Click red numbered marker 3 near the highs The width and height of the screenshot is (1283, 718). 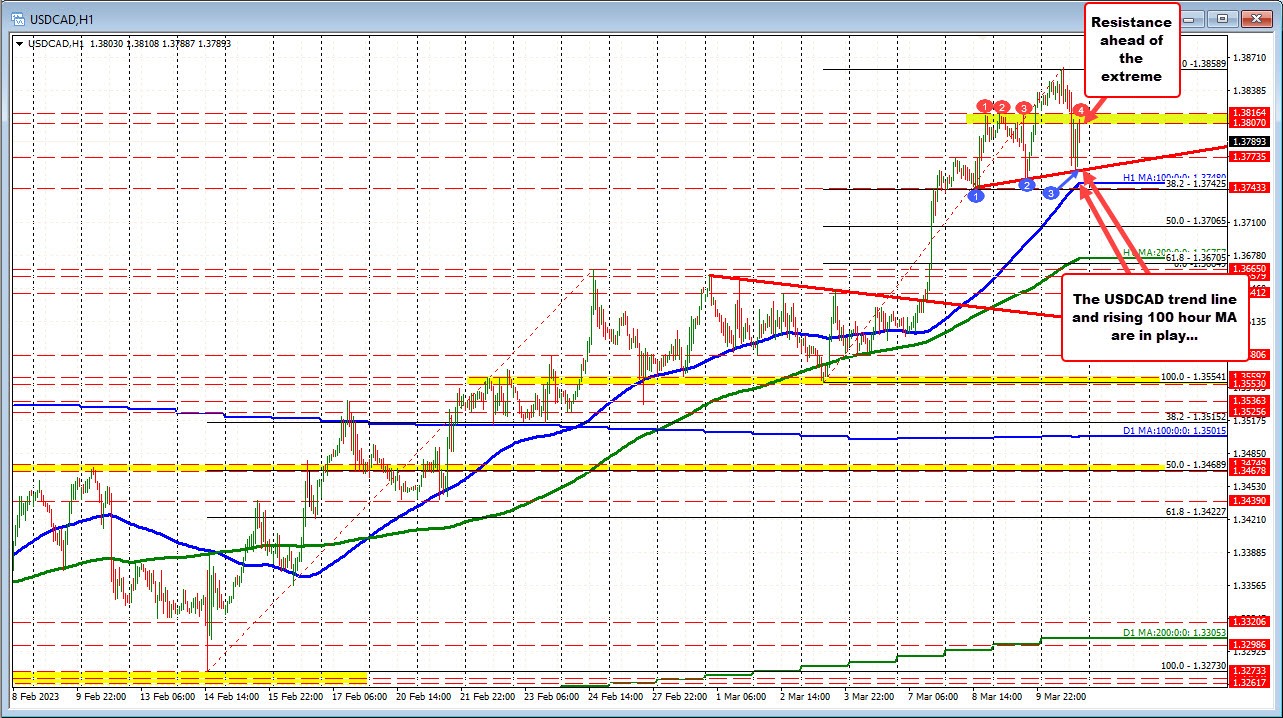[x=1023, y=108]
